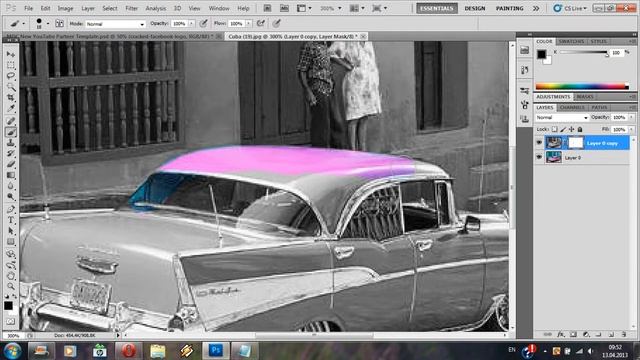The image size is (640, 360).
Task: Open the brush Mode dropdown
Action: (x=115, y=24)
